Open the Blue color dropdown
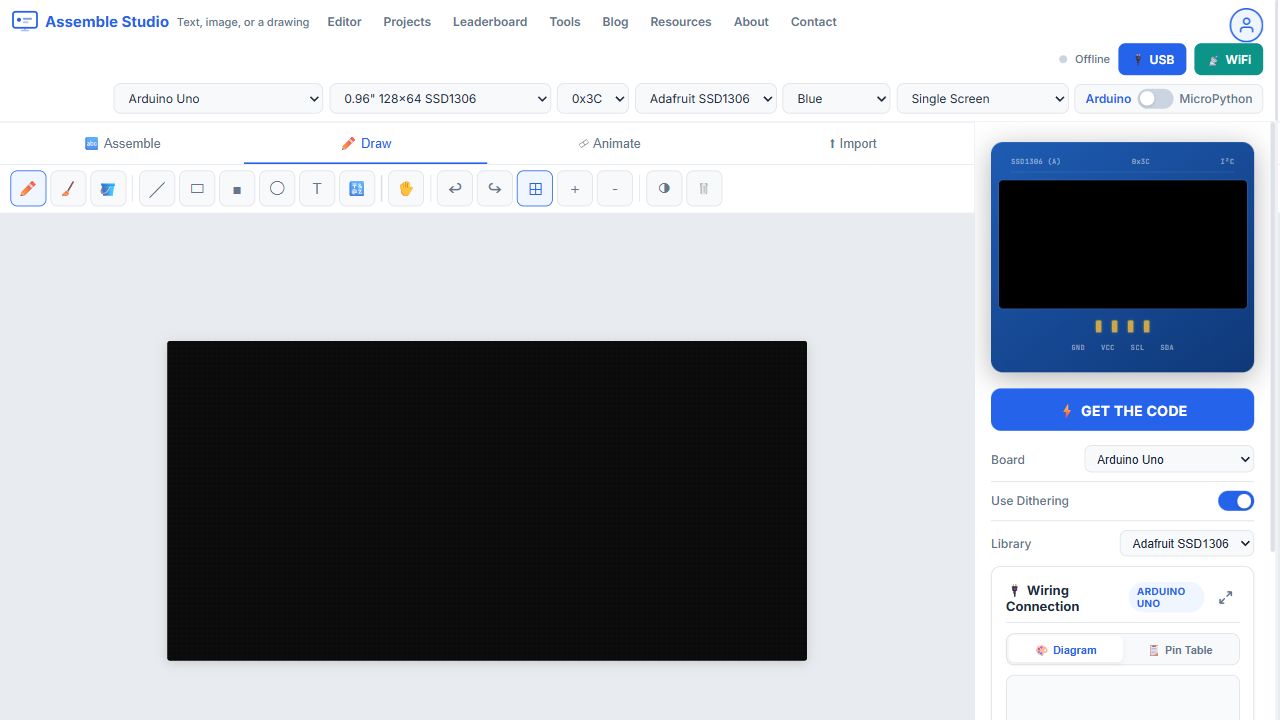1280x720 pixels. coord(836,99)
